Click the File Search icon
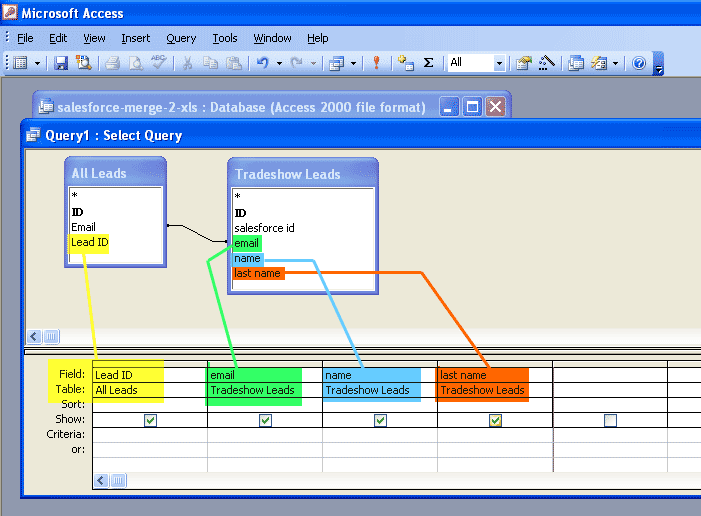Screen dimensions: 701x516 [x=84, y=63]
